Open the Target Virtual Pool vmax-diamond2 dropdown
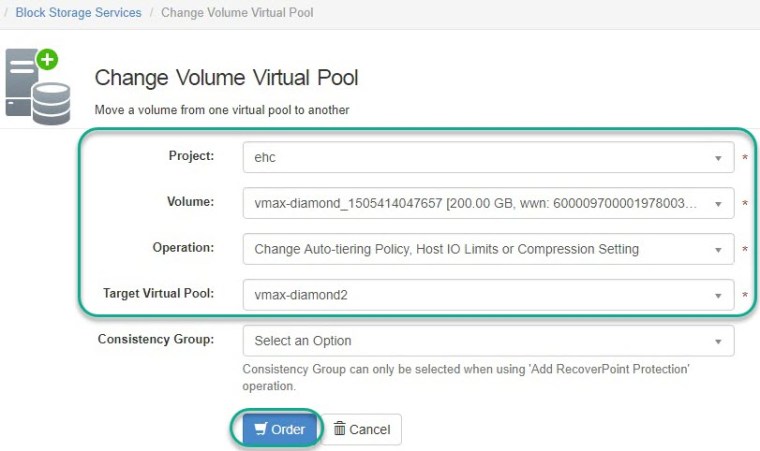Image resolution: width=760 pixels, height=451 pixels. pyautogui.click(x=480, y=296)
